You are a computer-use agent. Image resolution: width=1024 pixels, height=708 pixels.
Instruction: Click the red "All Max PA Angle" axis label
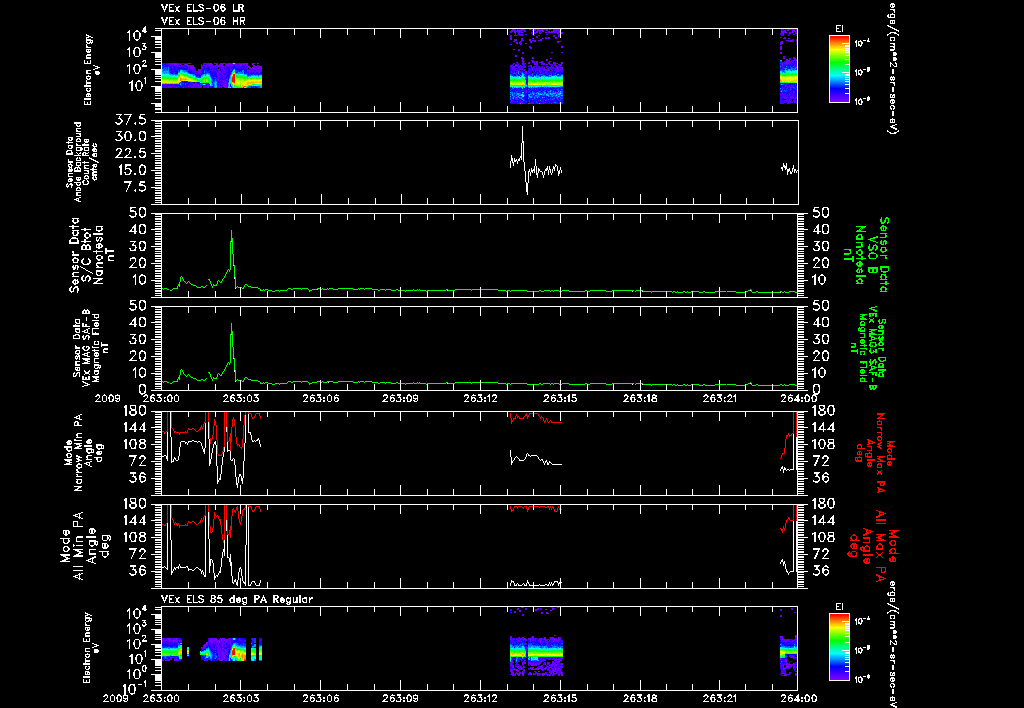pyautogui.click(x=873, y=546)
